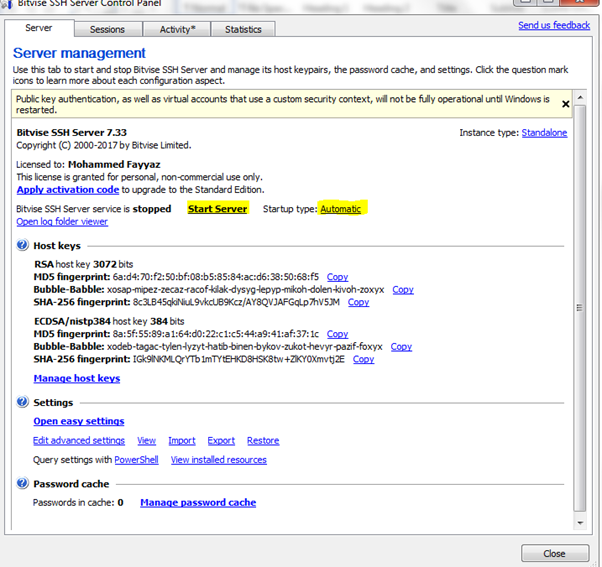The width and height of the screenshot is (602, 567).
Task: Click the Send us feedback link
Action: point(554,25)
